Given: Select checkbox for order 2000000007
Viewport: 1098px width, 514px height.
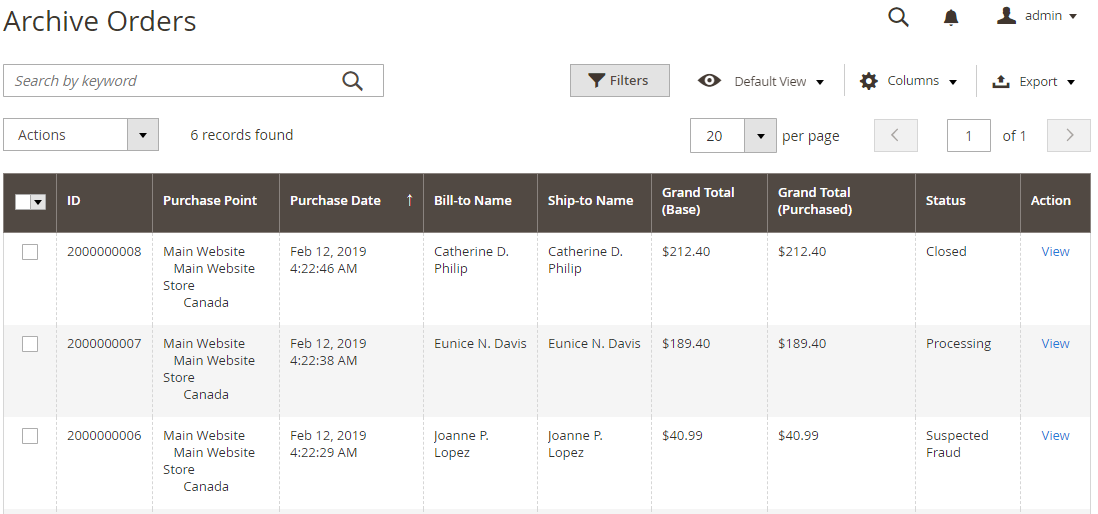Looking at the screenshot, I should tap(30, 344).
